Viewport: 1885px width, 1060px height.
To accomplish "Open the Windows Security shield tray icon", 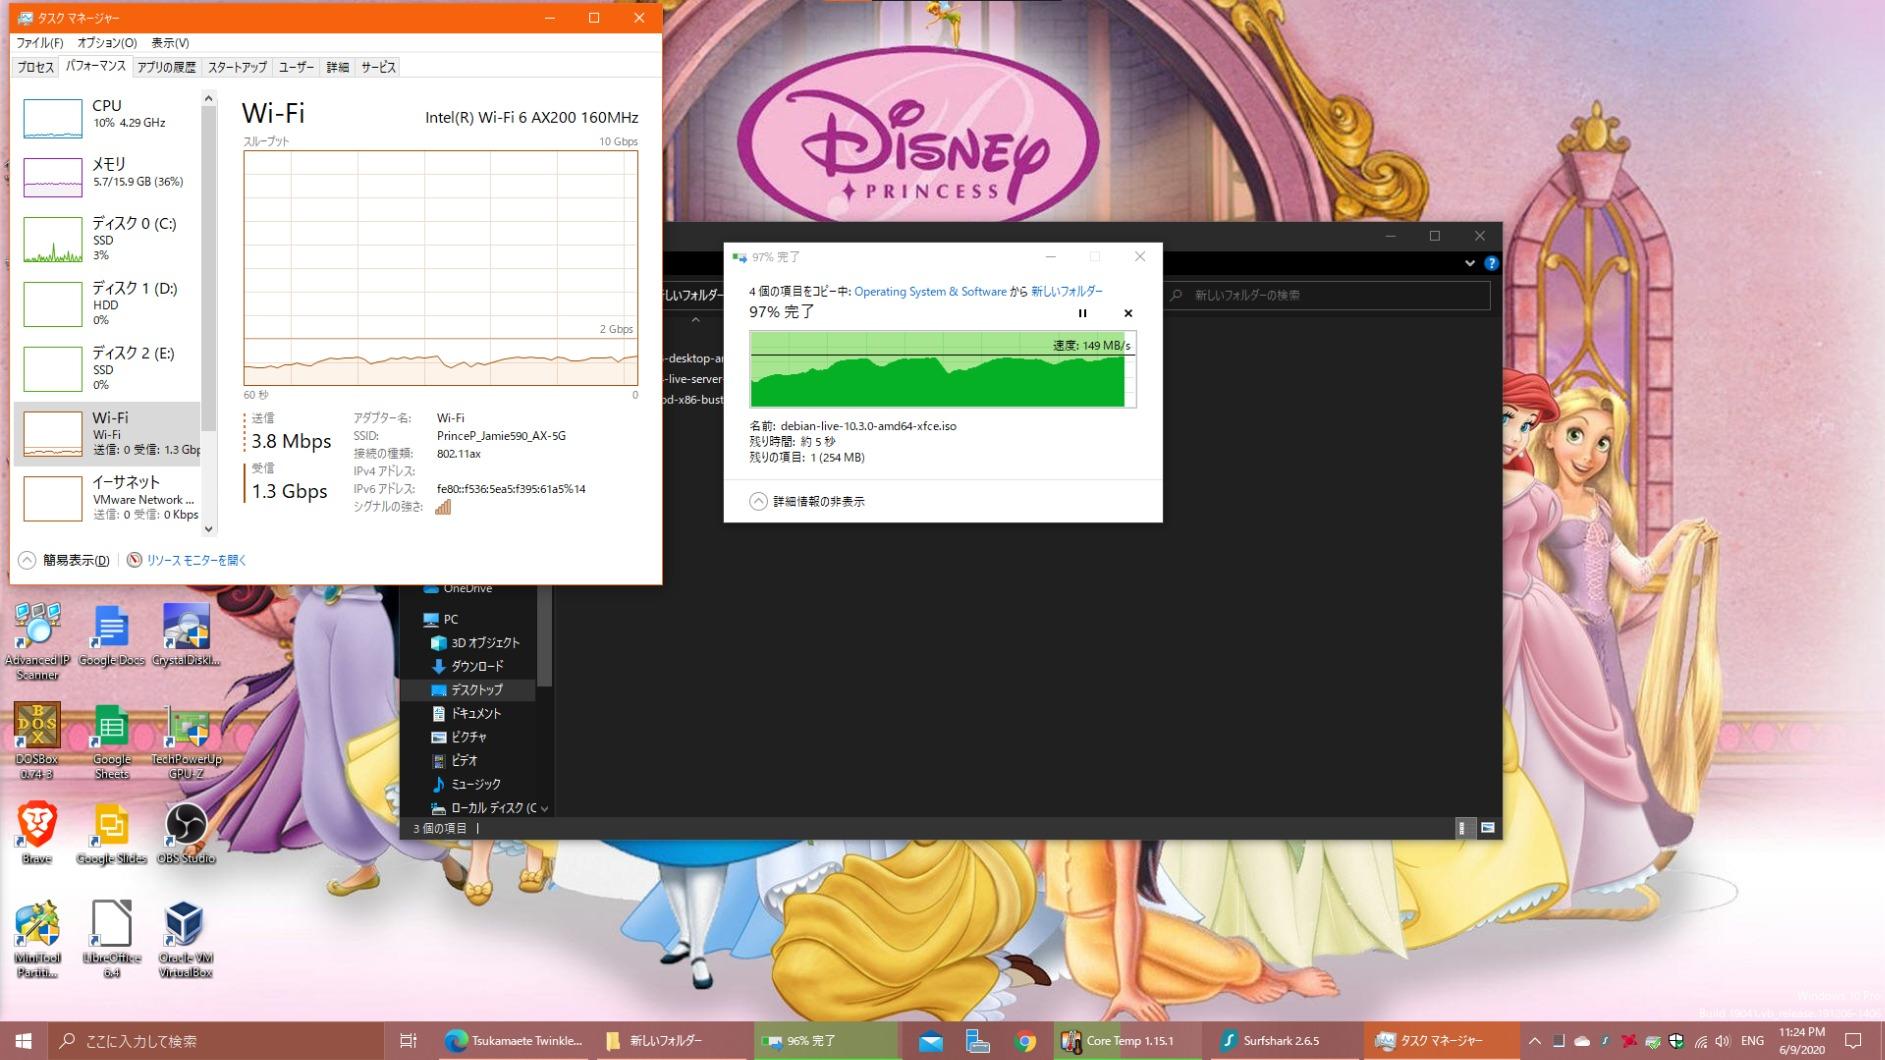I will [x=1677, y=1041].
